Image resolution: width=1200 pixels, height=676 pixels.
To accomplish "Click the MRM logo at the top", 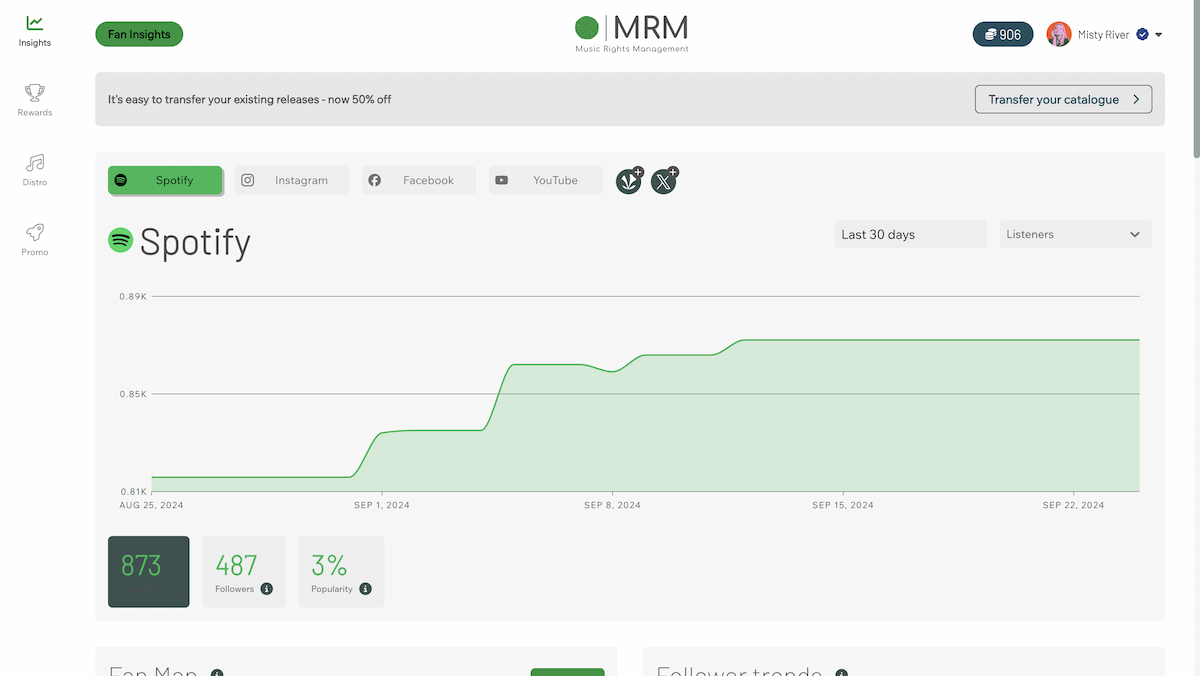I will (631, 33).
